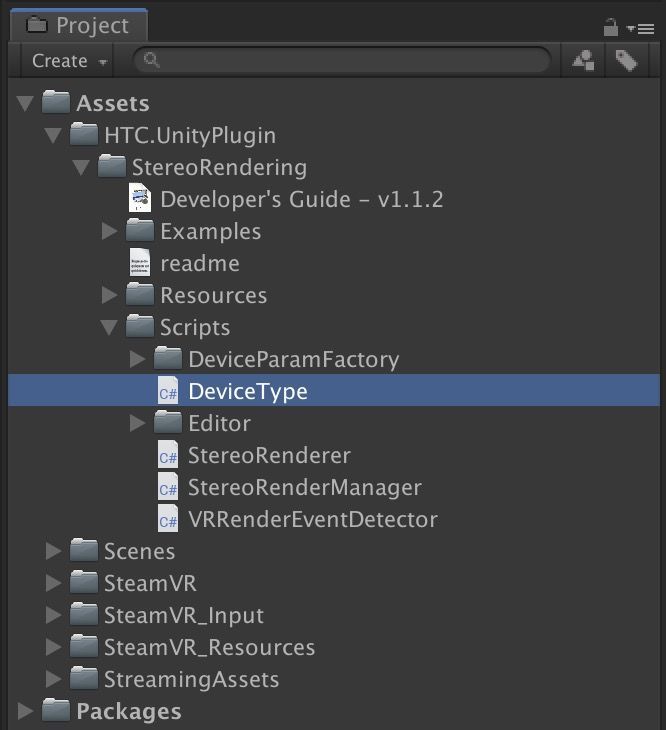Click into the project search field
Screen dimensions: 666x730
click(342, 60)
